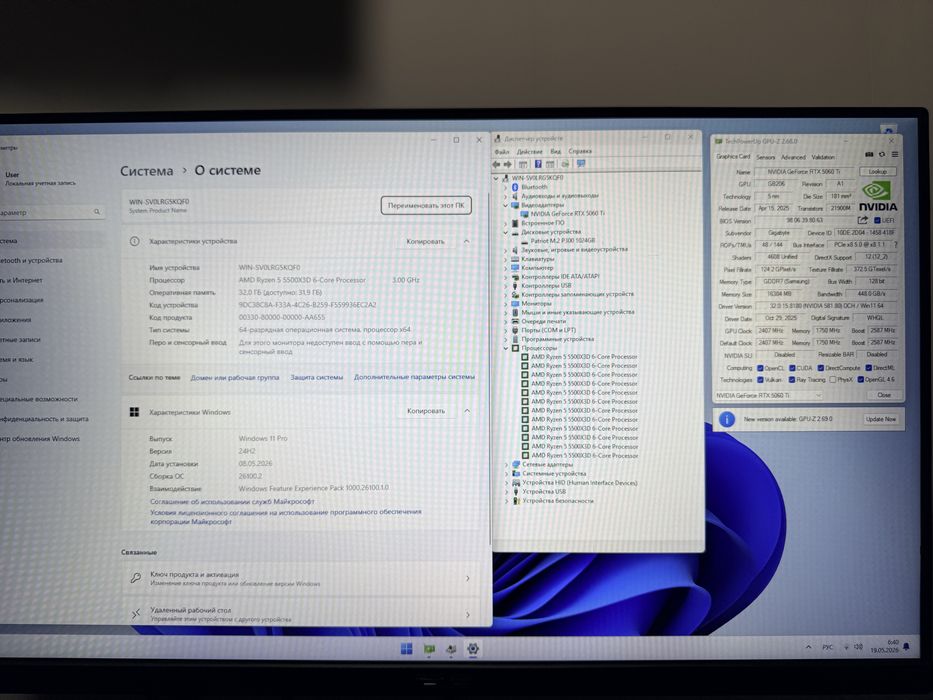Collapse the Характеристики Windows section chevron
This screenshot has height=700, width=933.
tap(467, 411)
